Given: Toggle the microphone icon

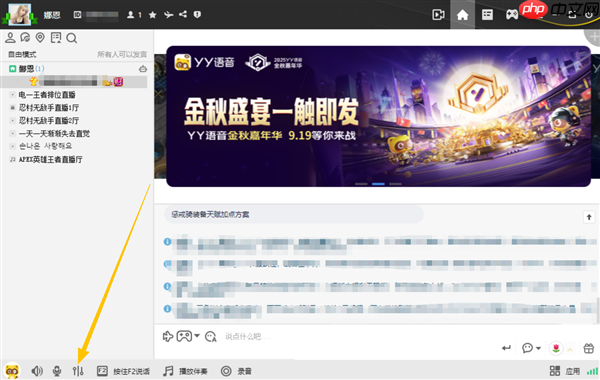Looking at the screenshot, I should (x=57, y=371).
